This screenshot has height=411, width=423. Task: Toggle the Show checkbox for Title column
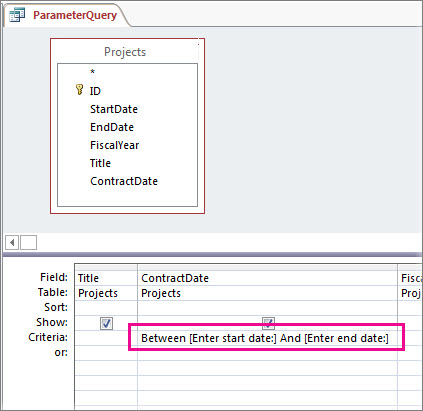click(106, 323)
